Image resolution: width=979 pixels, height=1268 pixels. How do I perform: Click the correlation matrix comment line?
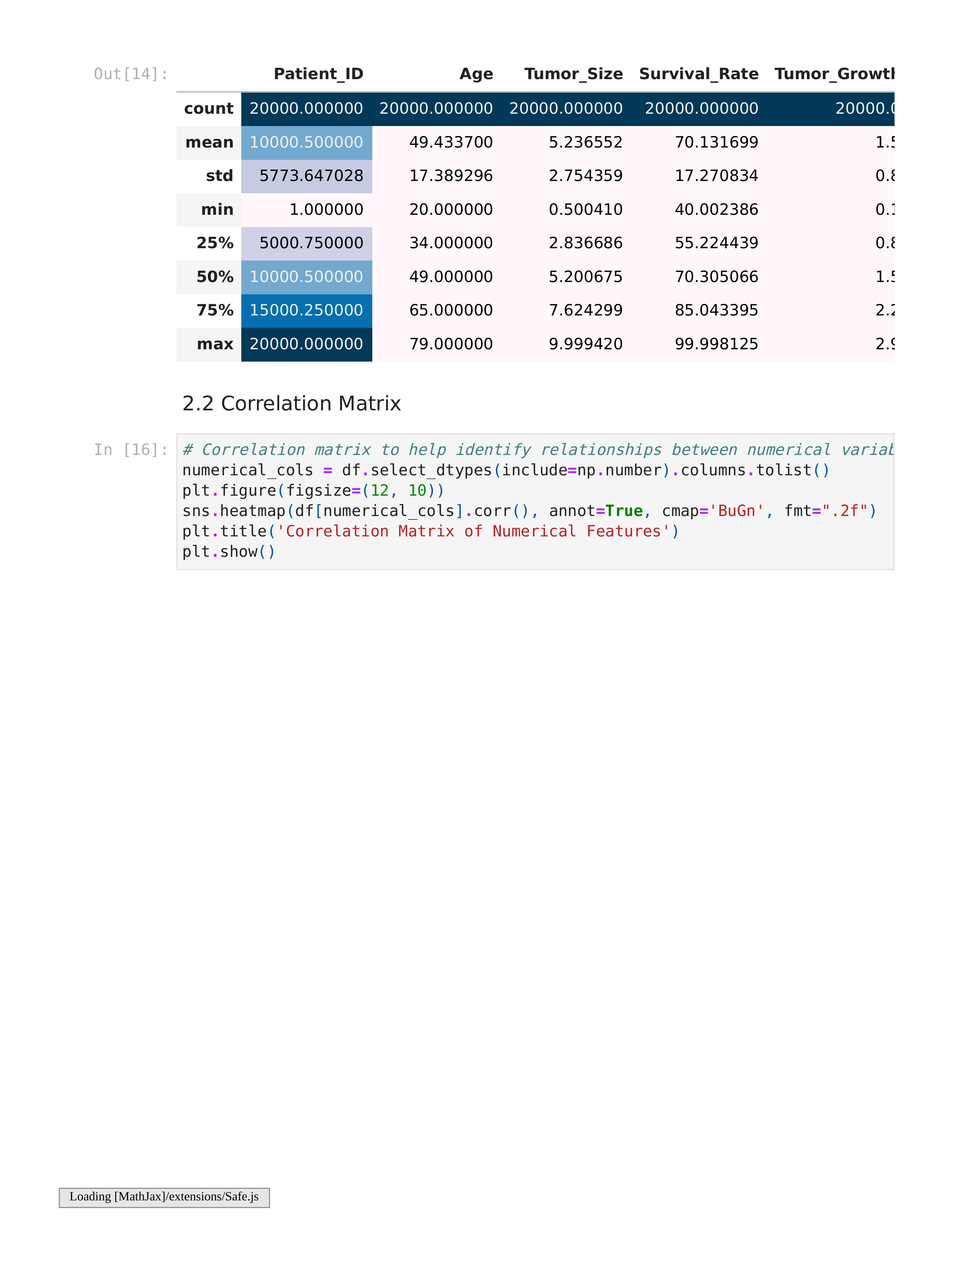click(538, 450)
